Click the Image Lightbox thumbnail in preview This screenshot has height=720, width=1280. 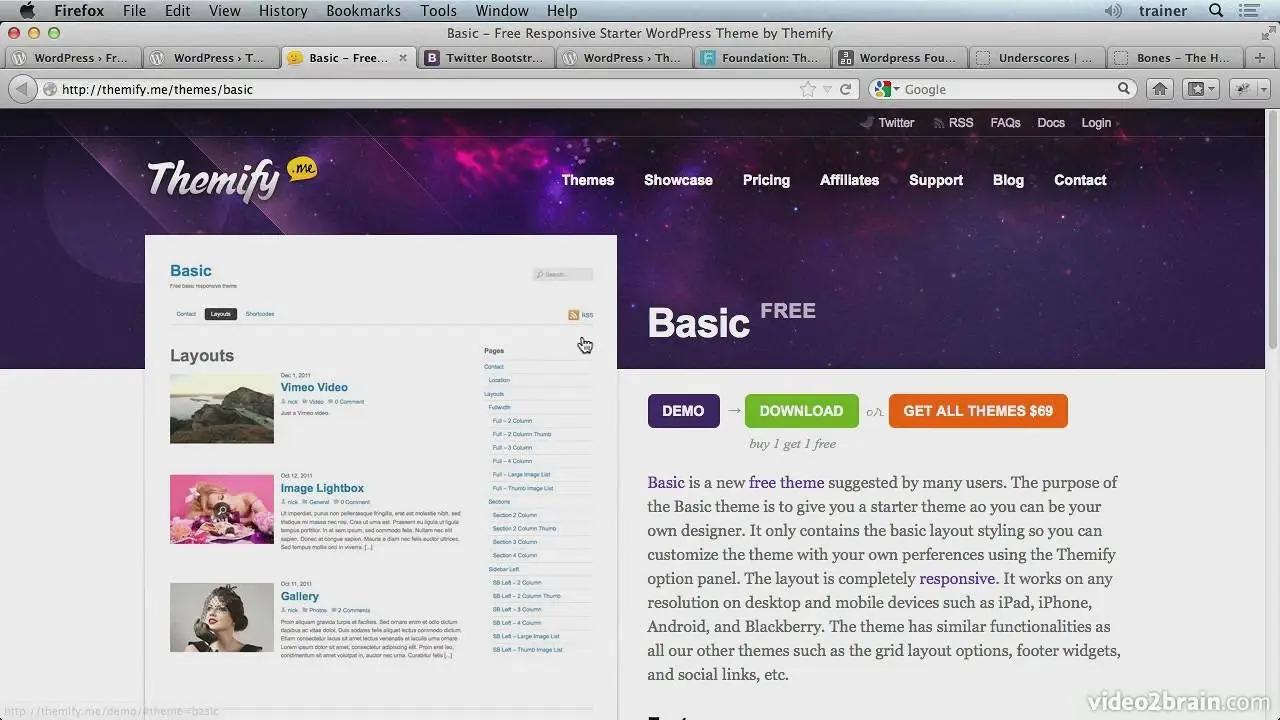pos(222,509)
